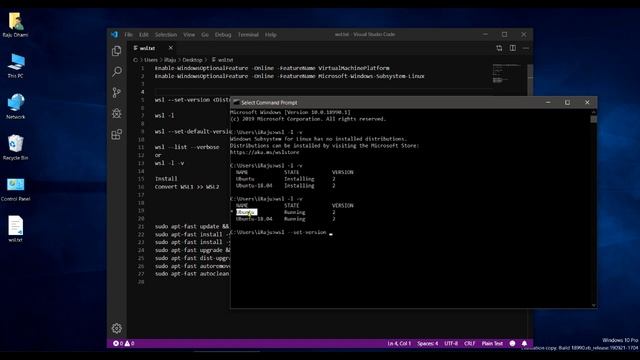
Task: Click the Desktop breadcrumb segment
Action: tap(192, 60)
